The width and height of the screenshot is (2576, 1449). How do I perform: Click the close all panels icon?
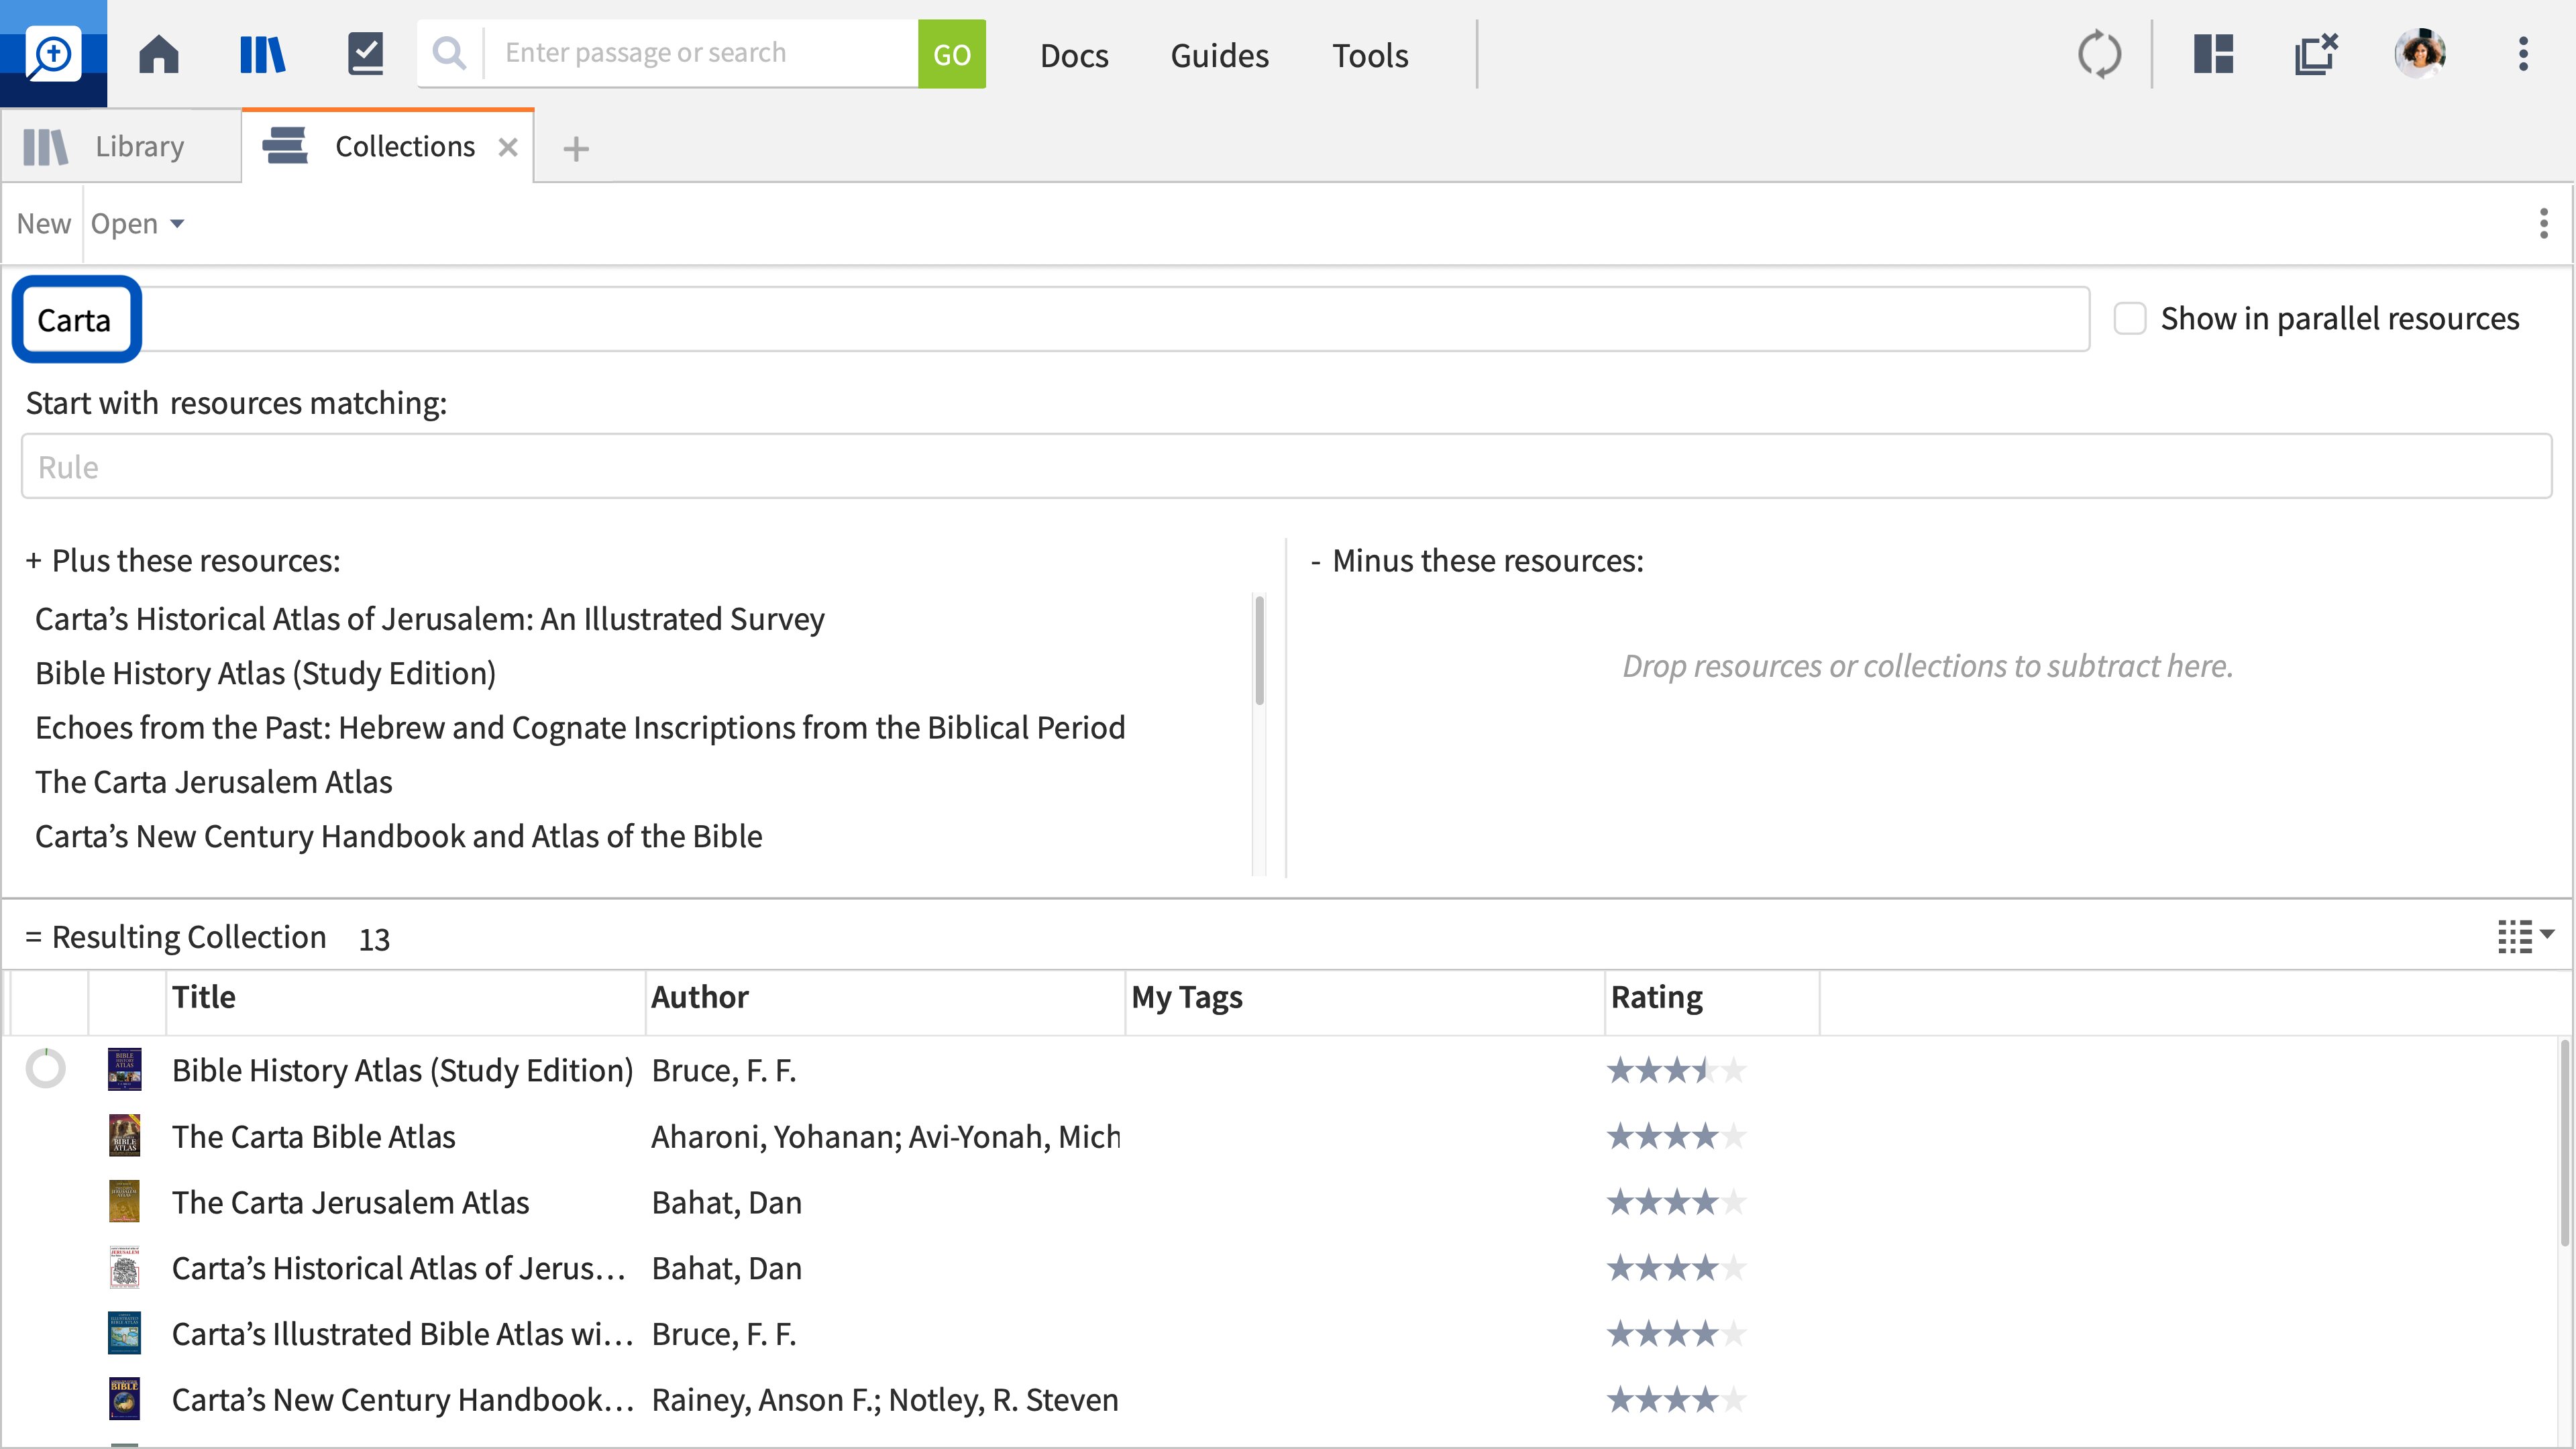tap(2316, 54)
